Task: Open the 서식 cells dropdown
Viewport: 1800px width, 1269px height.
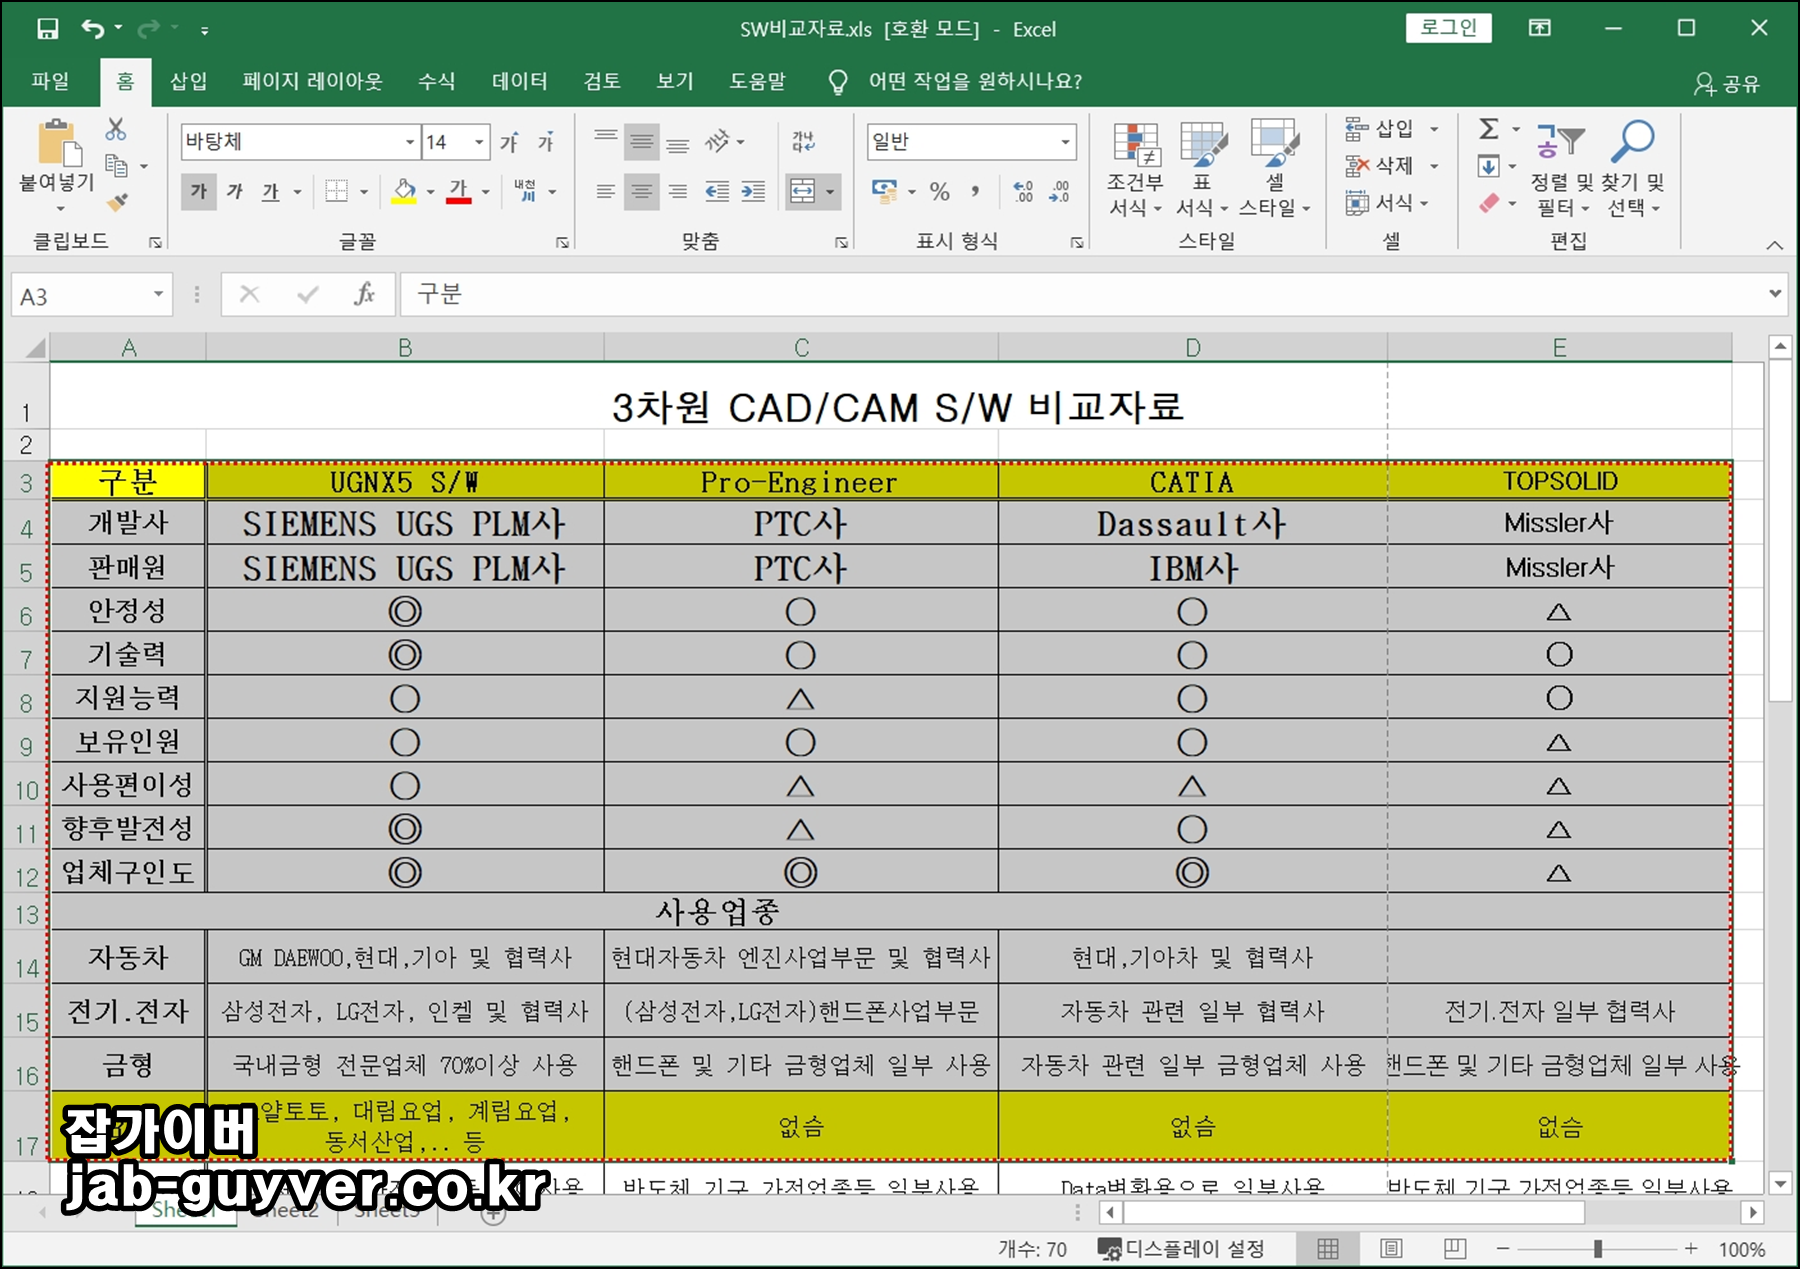Action: (x=1424, y=203)
